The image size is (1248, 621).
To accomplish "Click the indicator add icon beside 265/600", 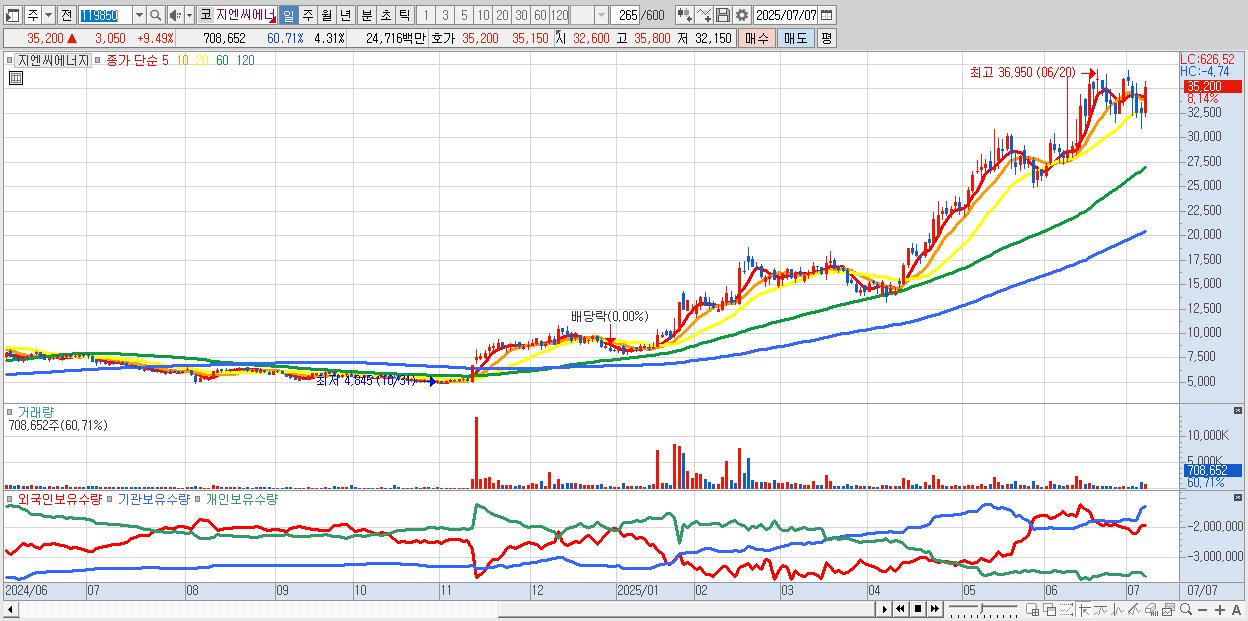I will click(x=685, y=15).
